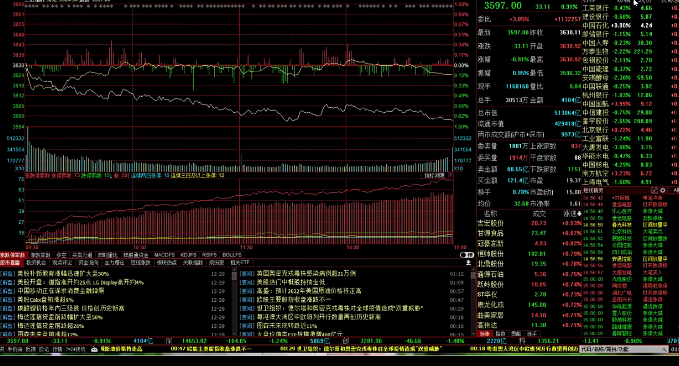Select 康龙化成 row in the ranking list
The height and width of the screenshot is (366, 679).
[x=529, y=304]
